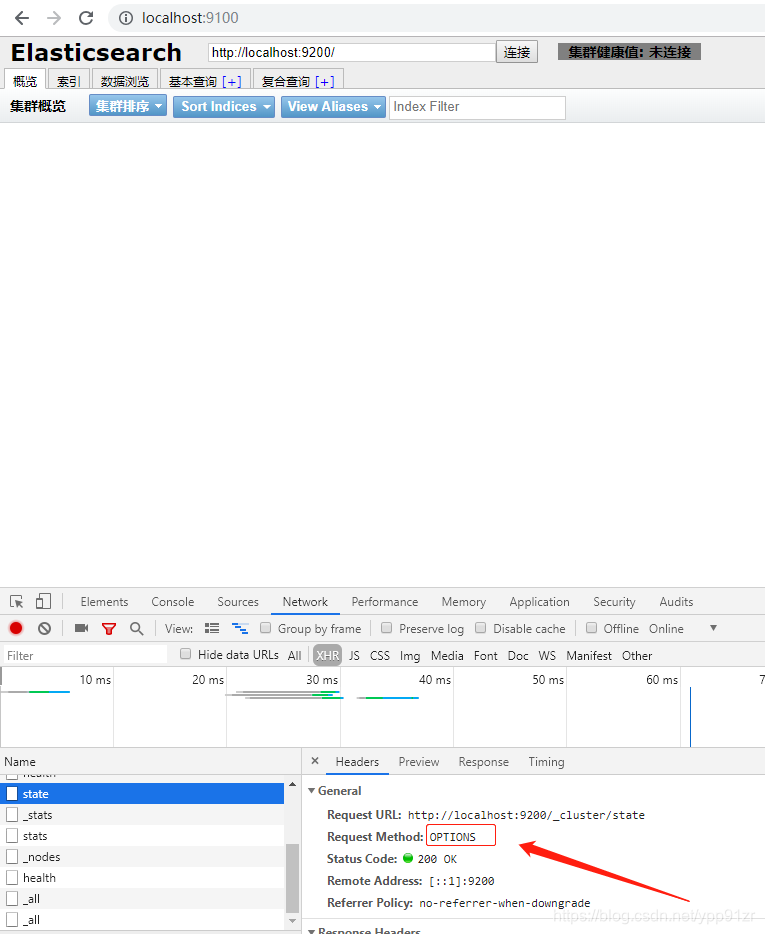Screen dimensions: 765x934
Task: View site information icon
Action: point(126,18)
